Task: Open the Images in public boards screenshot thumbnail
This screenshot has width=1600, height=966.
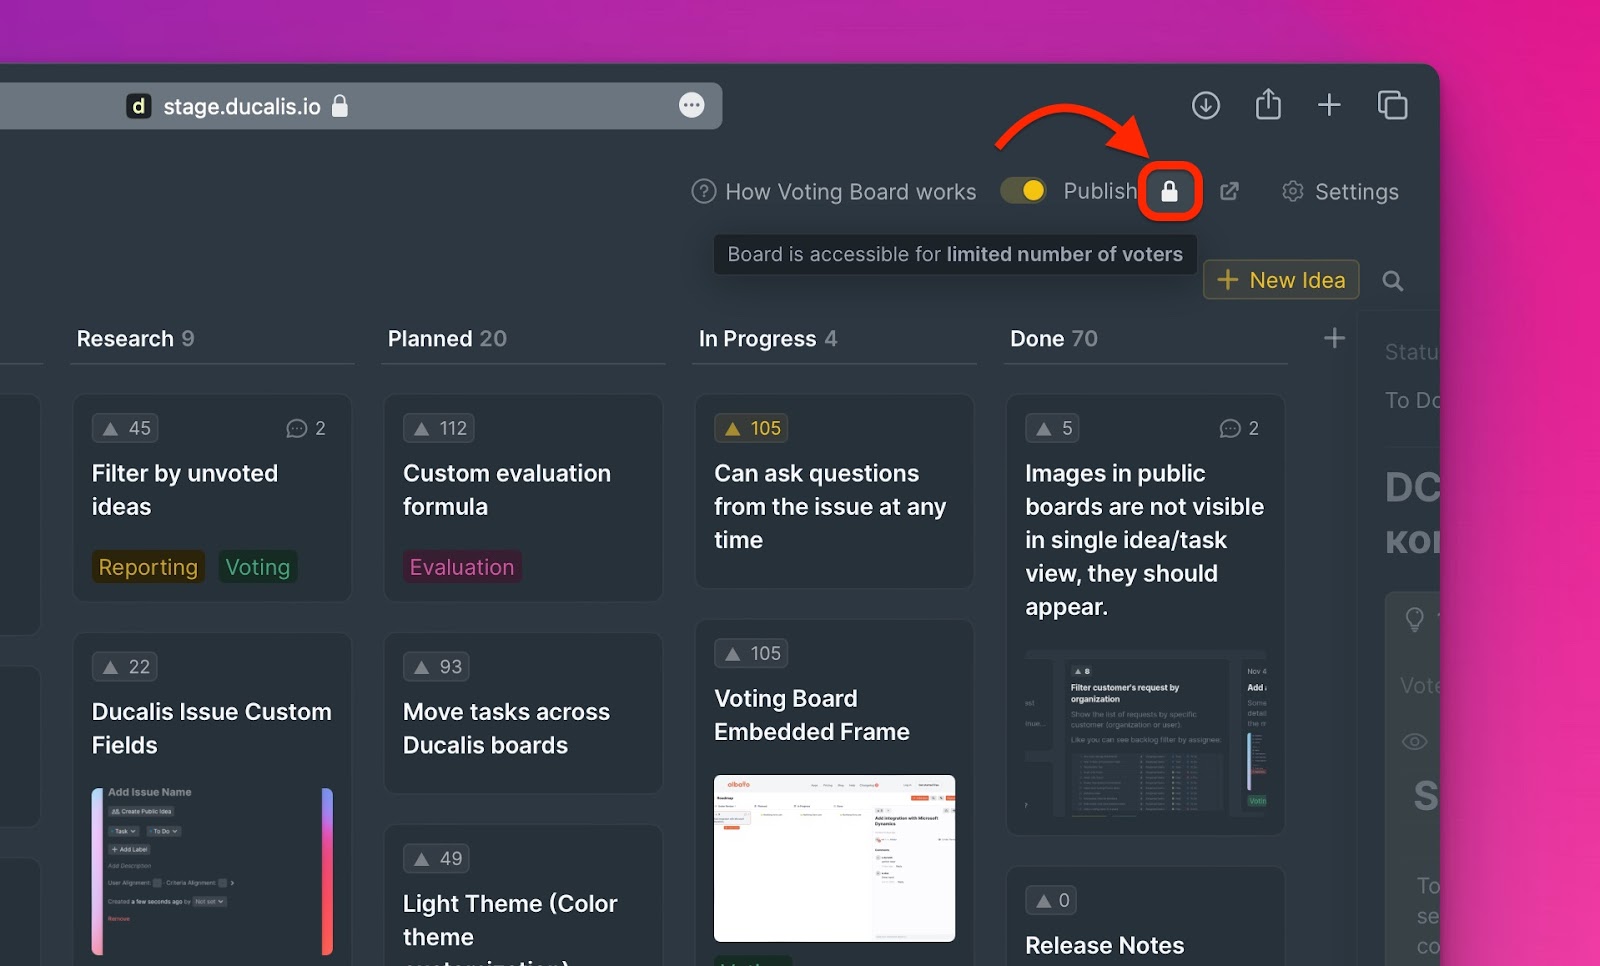Action: click(1145, 733)
